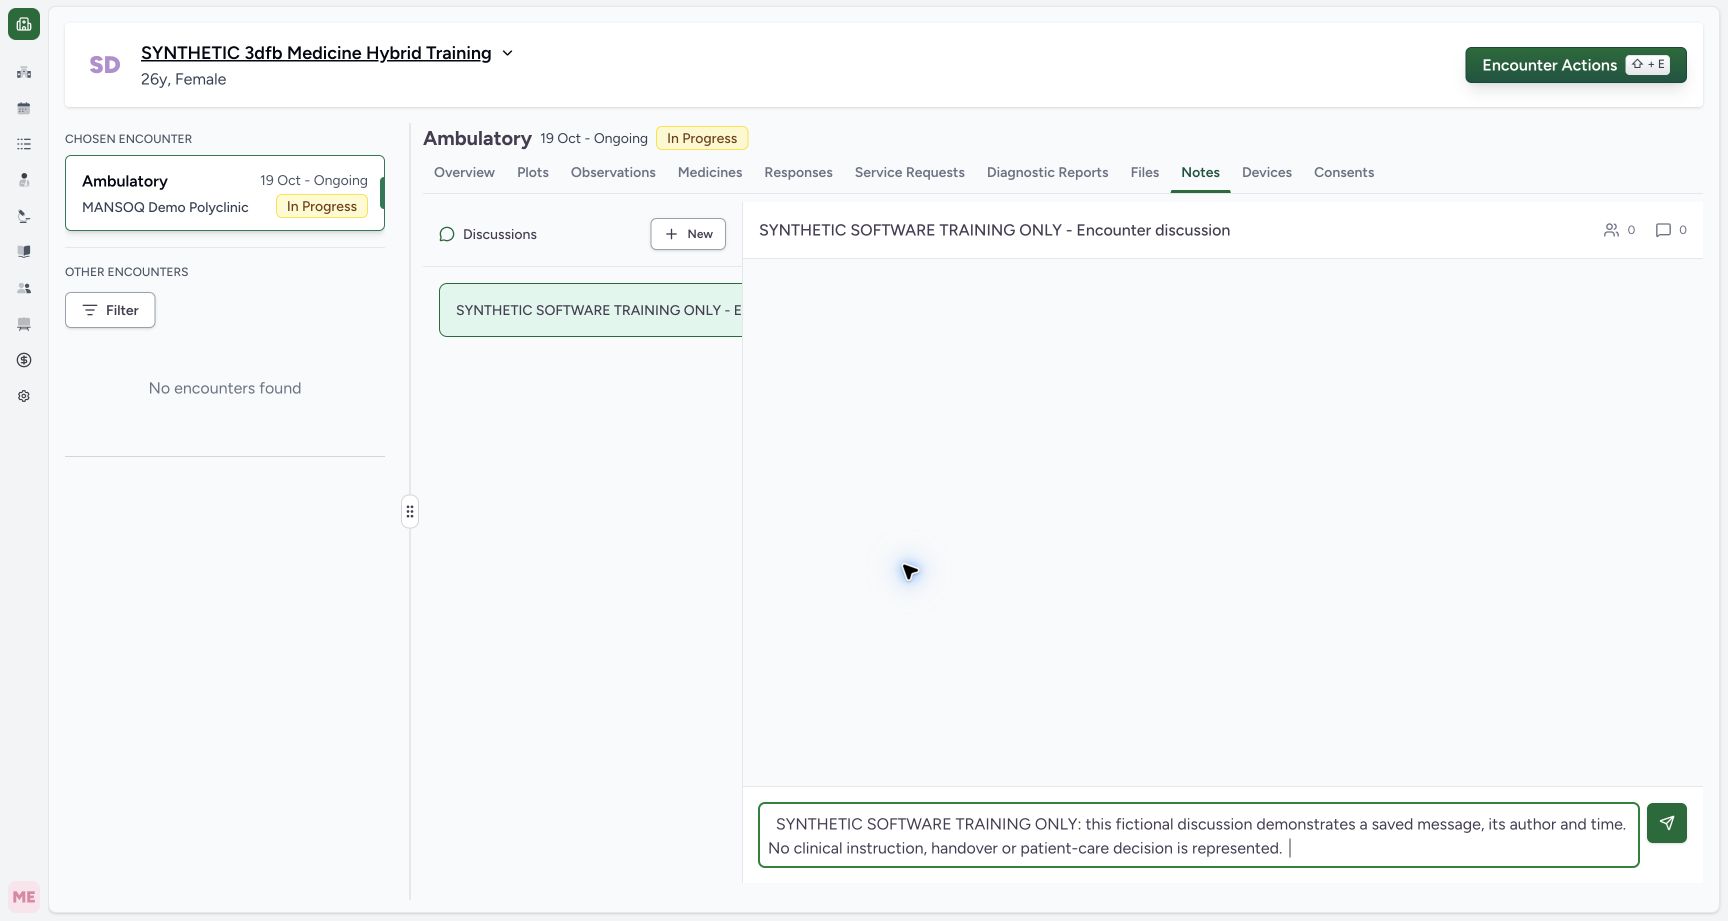Switch to the Plots tab
The height and width of the screenshot is (921, 1728).
(x=533, y=172)
